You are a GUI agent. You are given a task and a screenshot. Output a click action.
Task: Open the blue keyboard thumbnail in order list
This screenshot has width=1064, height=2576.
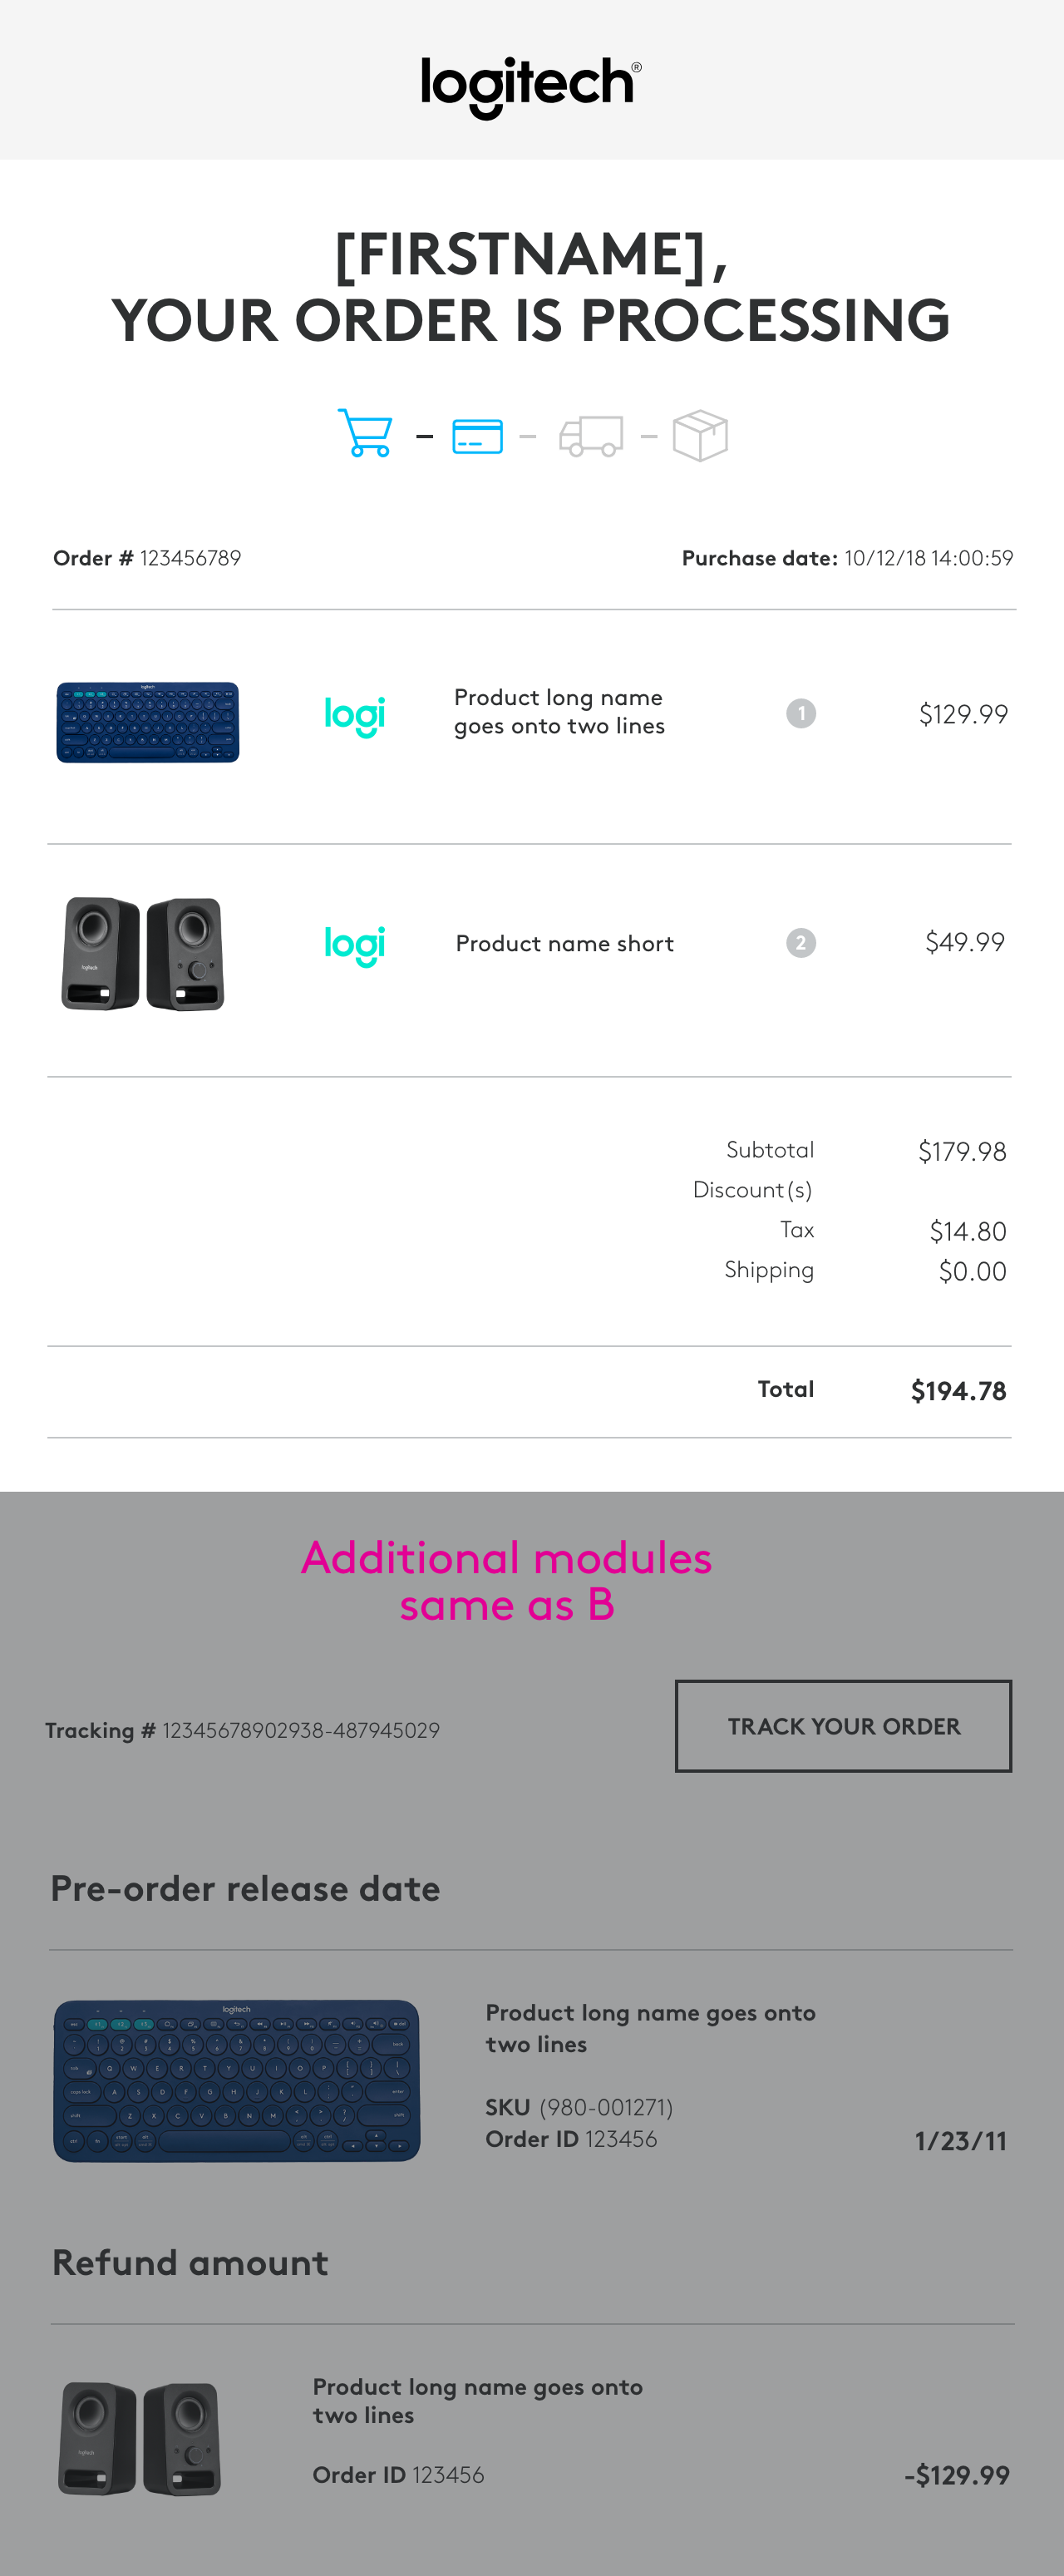[148, 722]
